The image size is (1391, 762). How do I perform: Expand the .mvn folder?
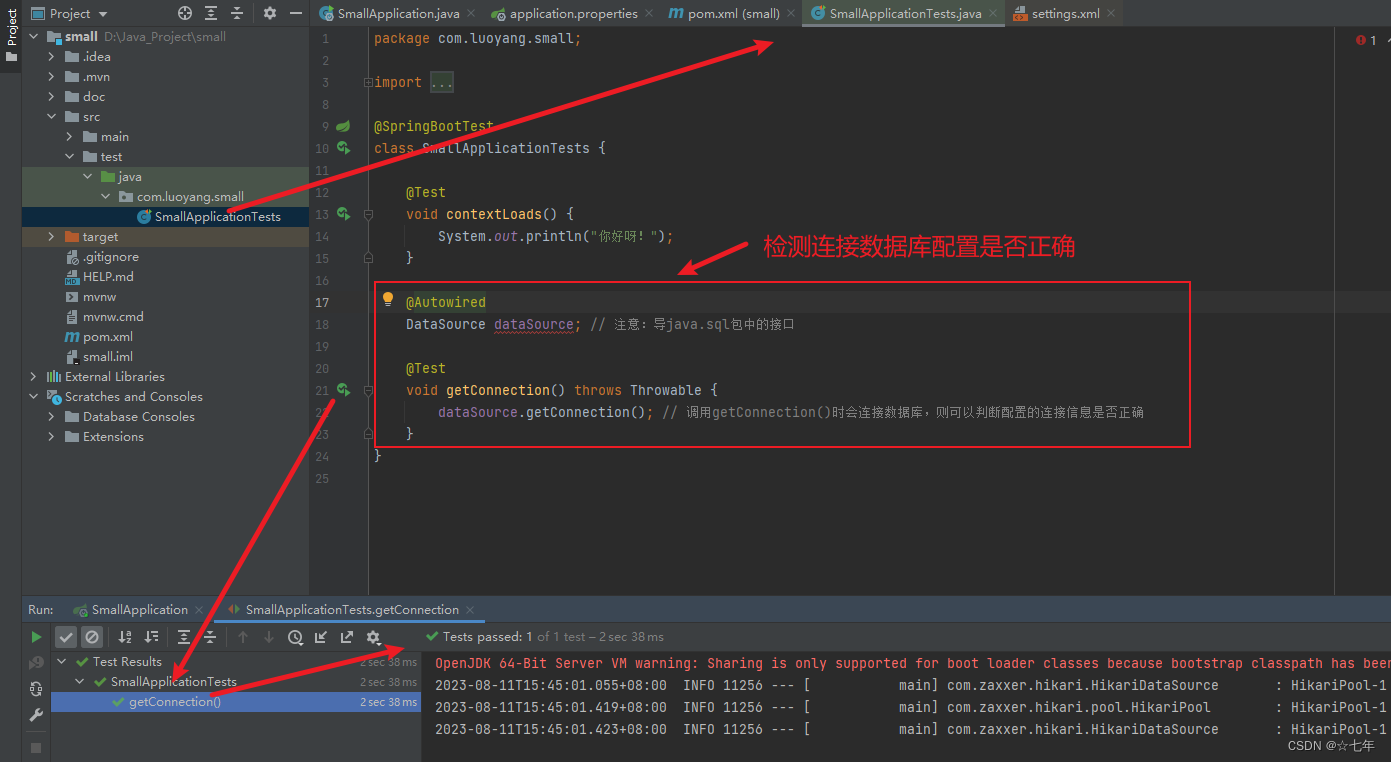(51, 77)
